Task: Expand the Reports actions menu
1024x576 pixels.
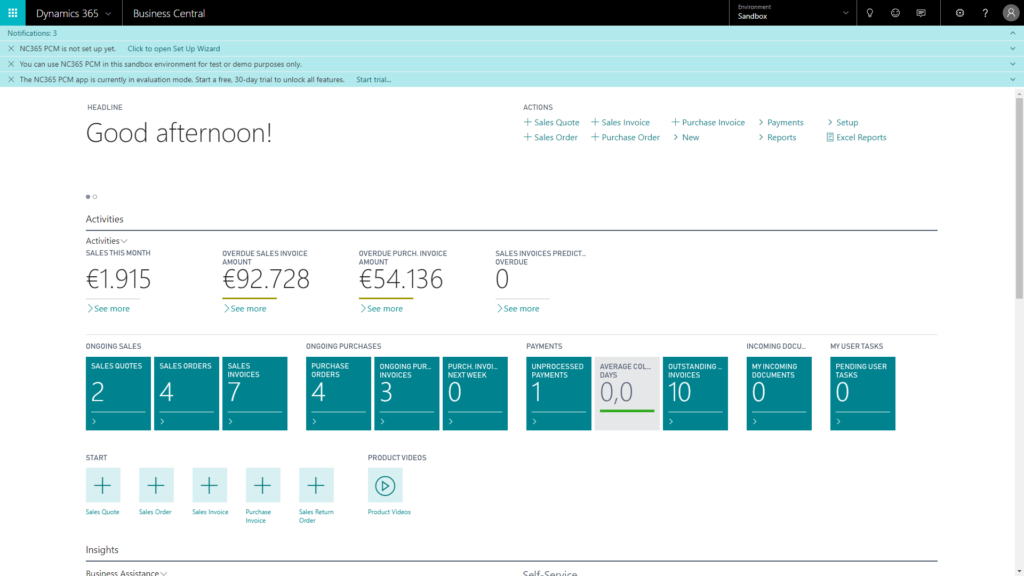Action: 776,137
